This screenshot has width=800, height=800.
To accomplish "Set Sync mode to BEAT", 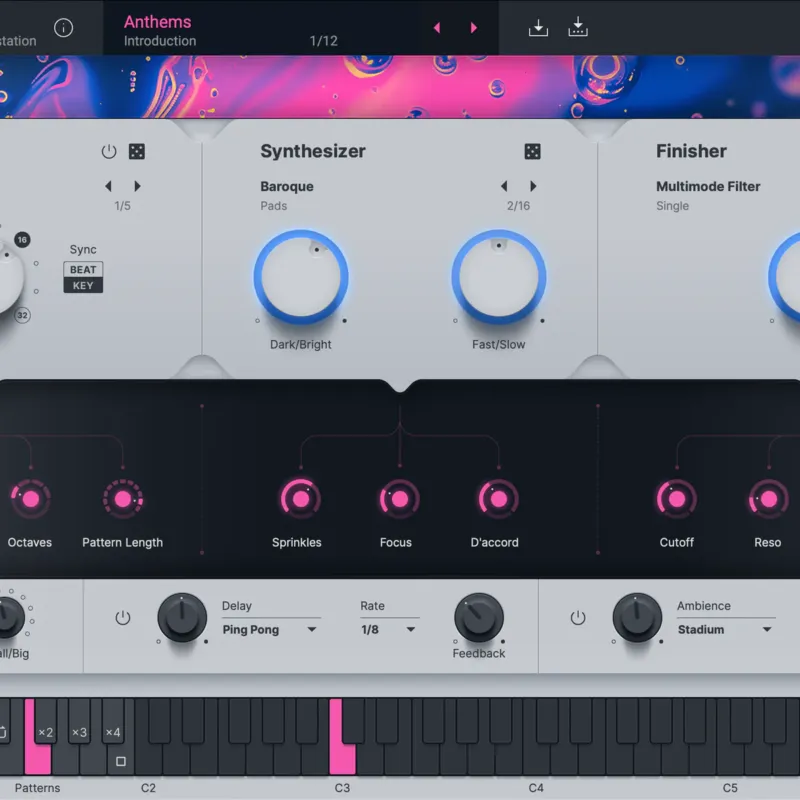I will coord(83,269).
